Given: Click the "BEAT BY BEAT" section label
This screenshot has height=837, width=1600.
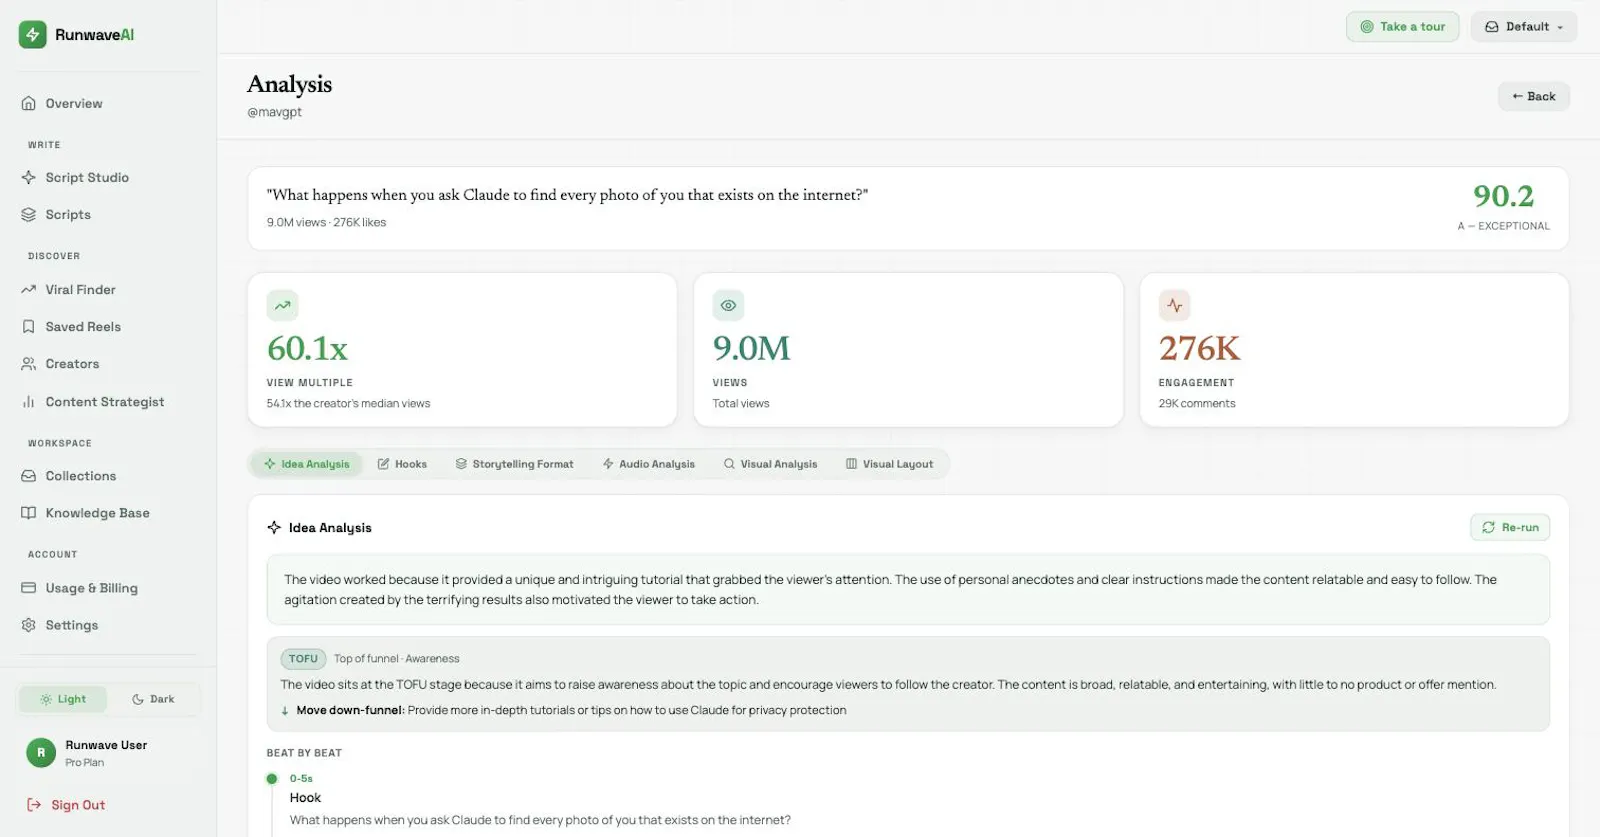Looking at the screenshot, I should (x=304, y=753).
